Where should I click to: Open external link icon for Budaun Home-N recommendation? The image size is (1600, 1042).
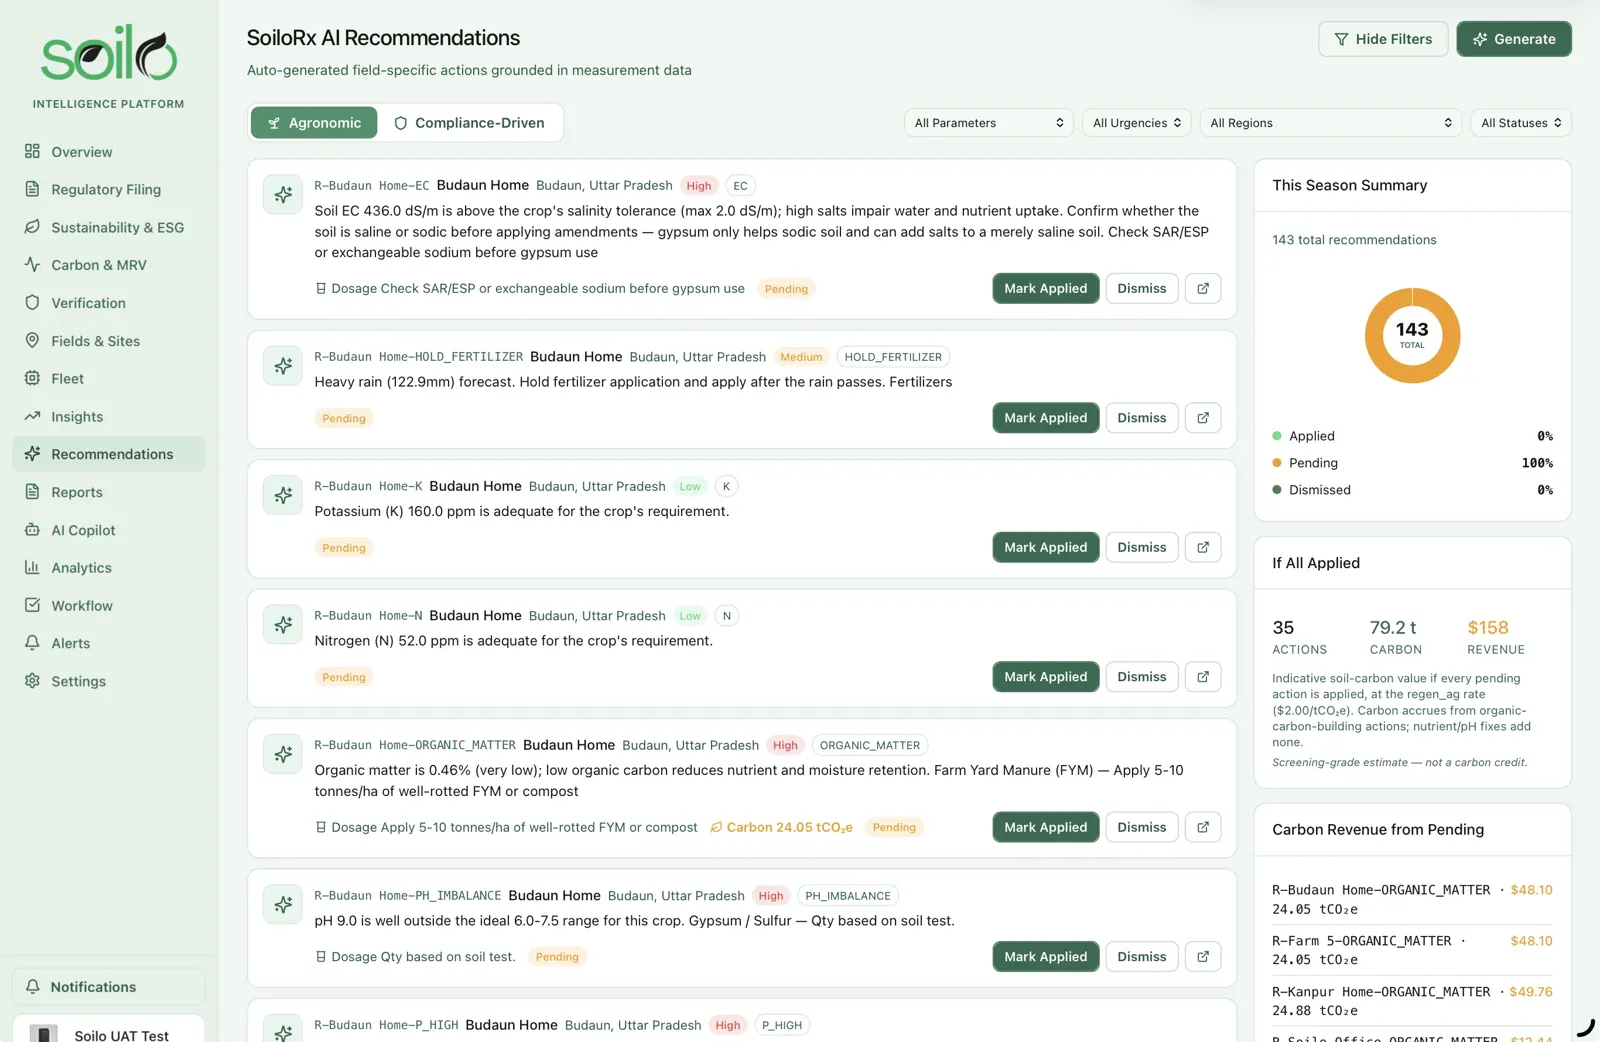(1203, 677)
